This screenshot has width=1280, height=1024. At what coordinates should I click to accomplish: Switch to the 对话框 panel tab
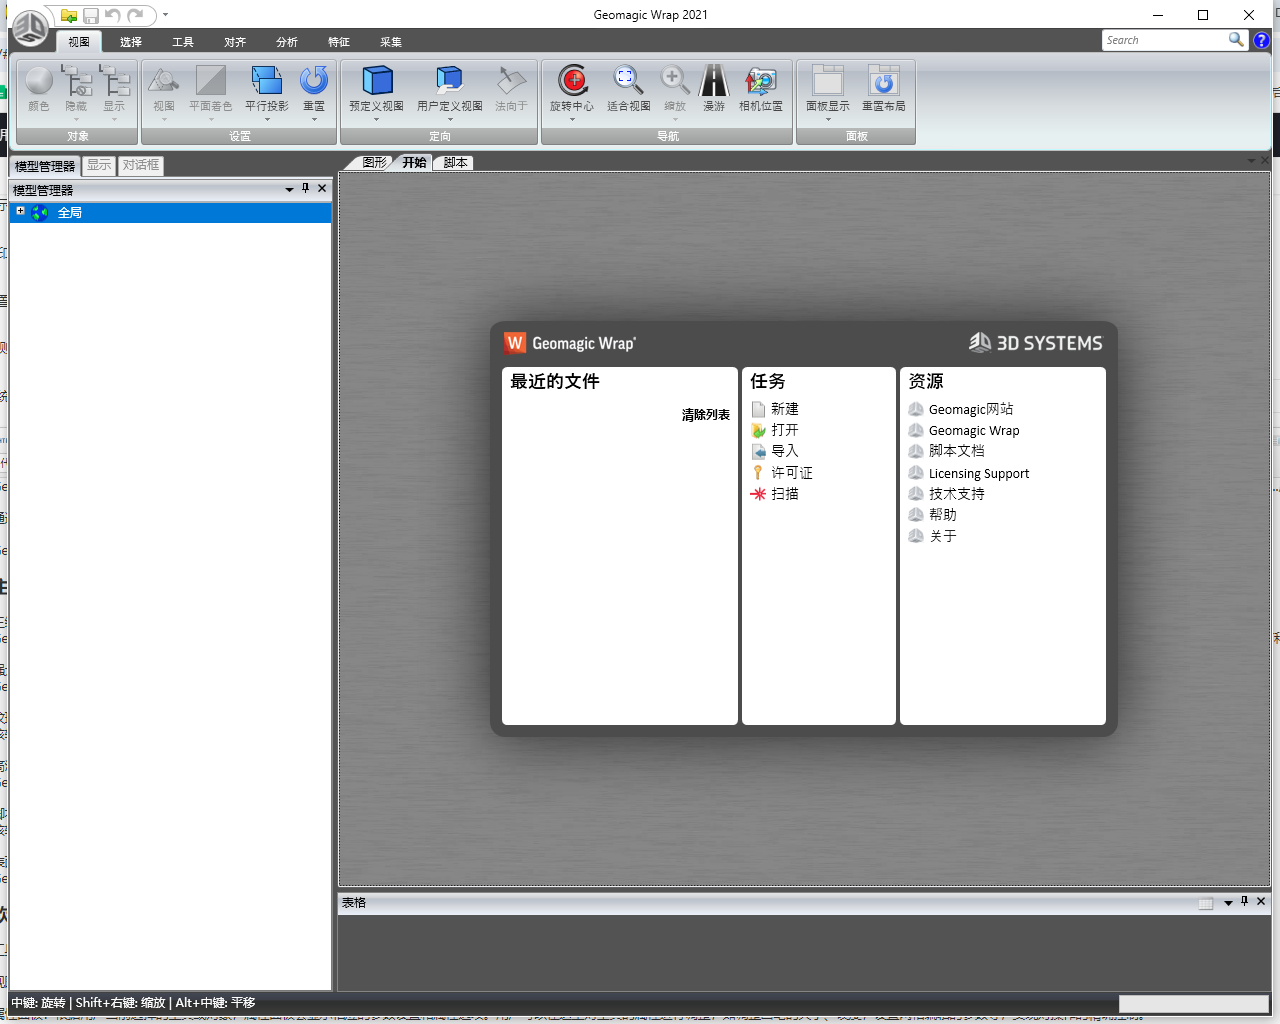141,165
